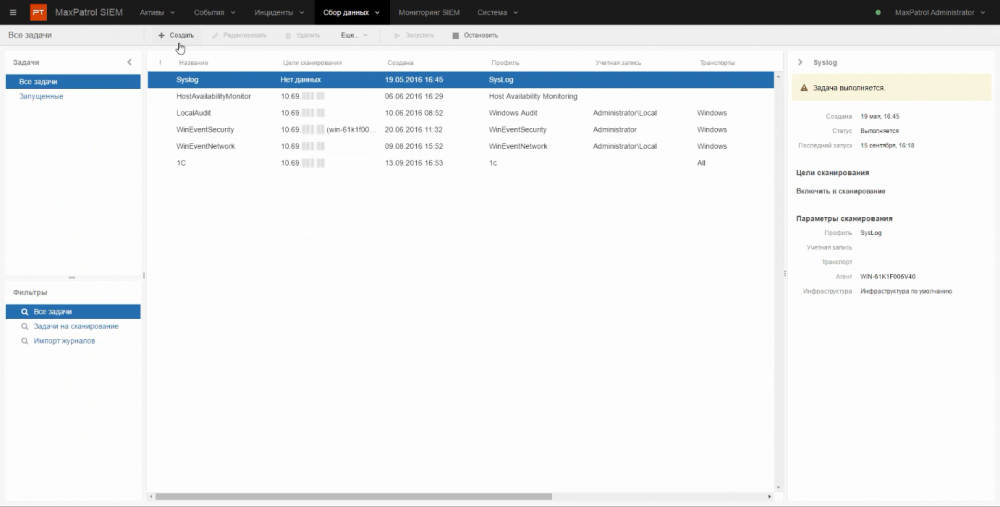This screenshot has height=507, width=1000.
Task: Click the Остановить toolbar button
Action: pos(475,35)
